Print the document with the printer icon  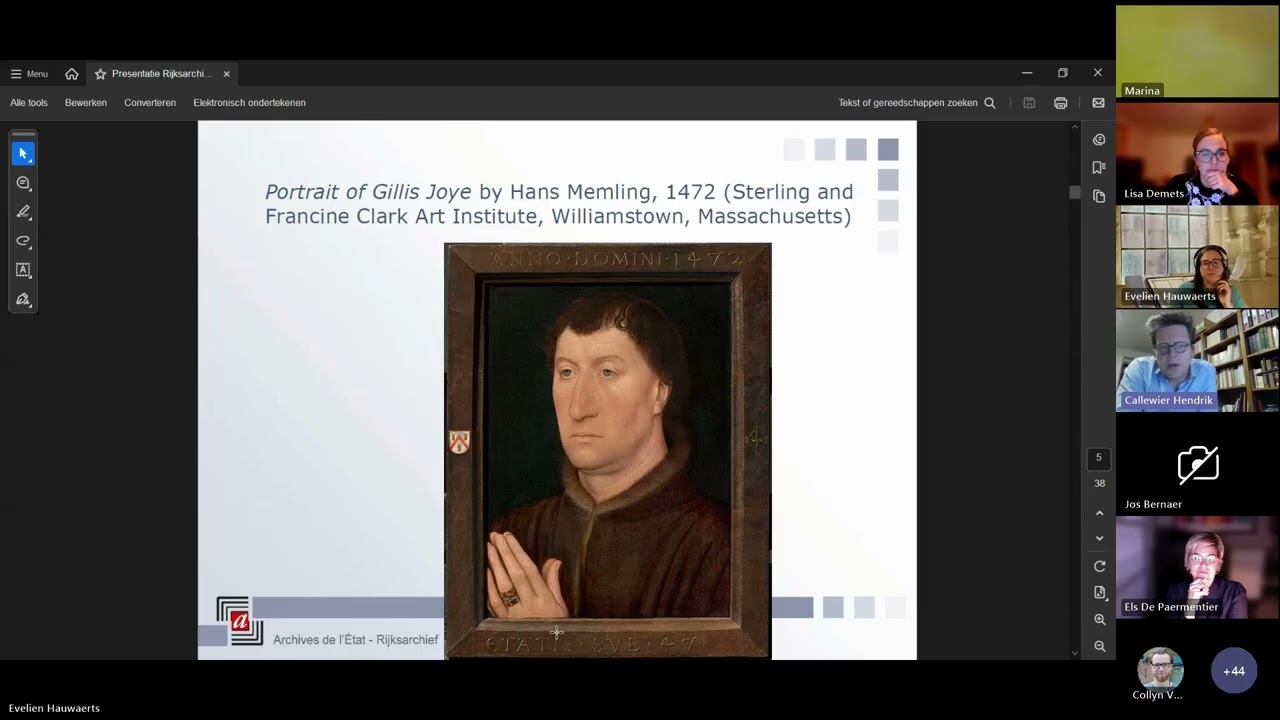[x=1060, y=103]
